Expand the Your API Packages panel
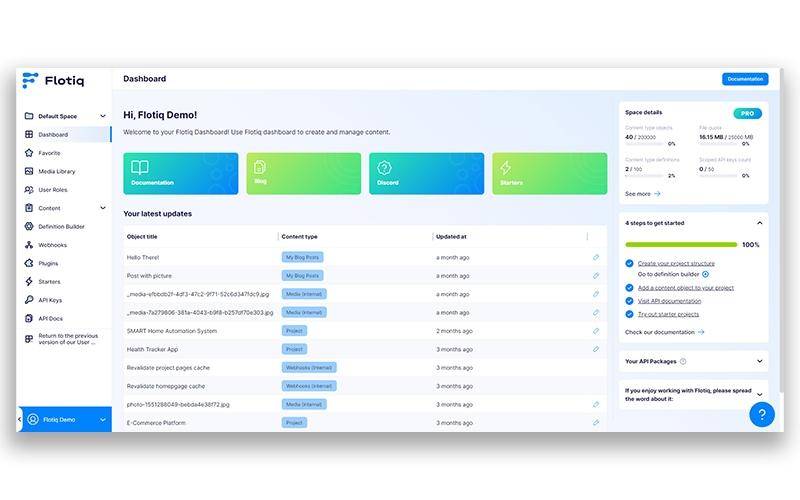Screen dimensions: 800x500 [759, 361]
